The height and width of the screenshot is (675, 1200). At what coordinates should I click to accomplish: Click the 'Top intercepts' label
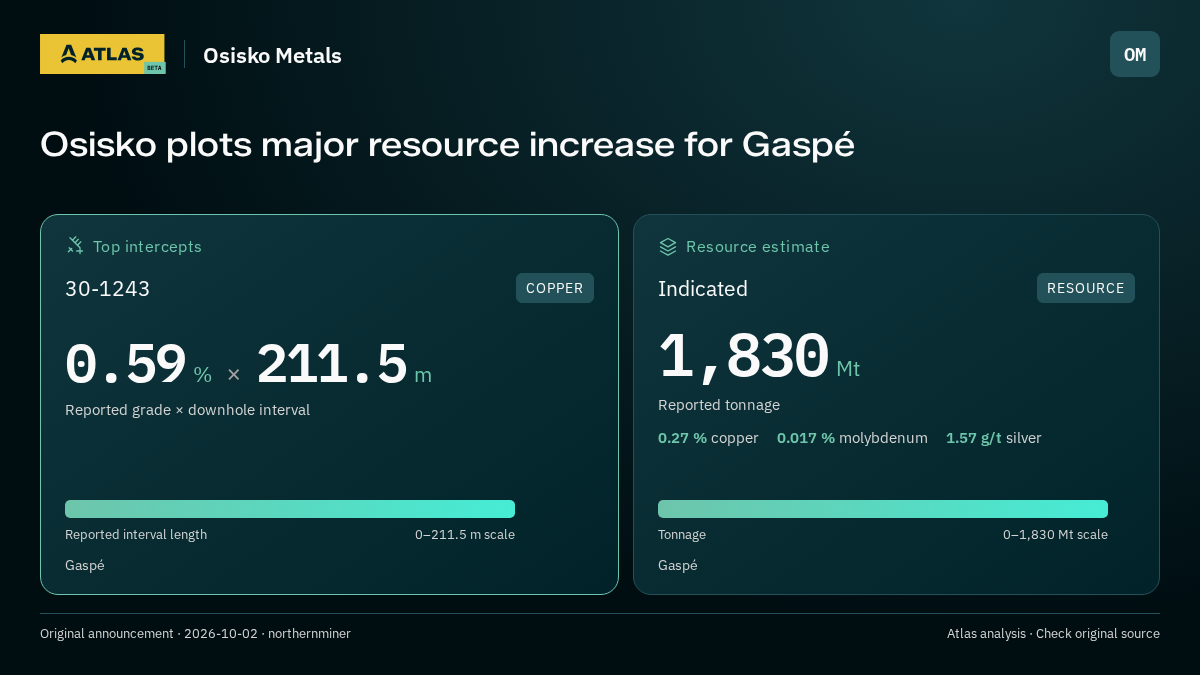click(147, 246)
